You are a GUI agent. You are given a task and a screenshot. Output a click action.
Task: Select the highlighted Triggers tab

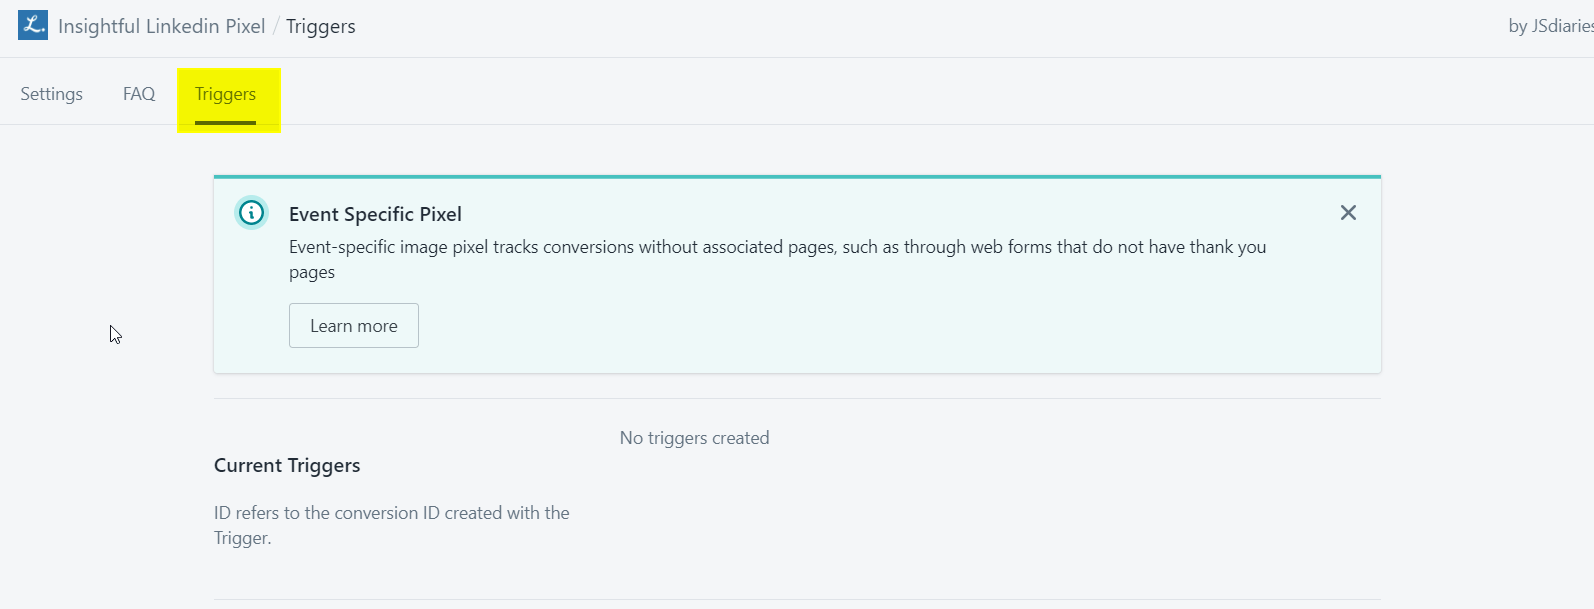(x=226, y=94)
